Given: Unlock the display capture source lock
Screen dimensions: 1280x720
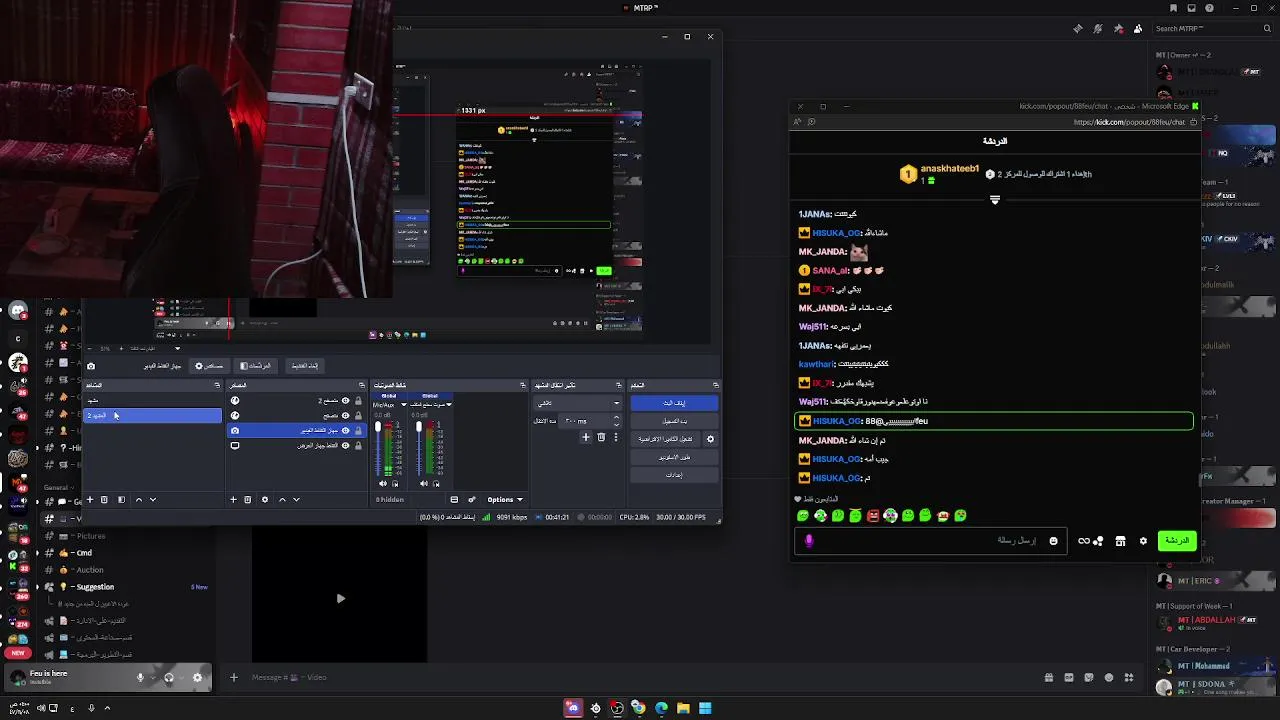Looking at the screenshot, I should (x=358, y=445).
